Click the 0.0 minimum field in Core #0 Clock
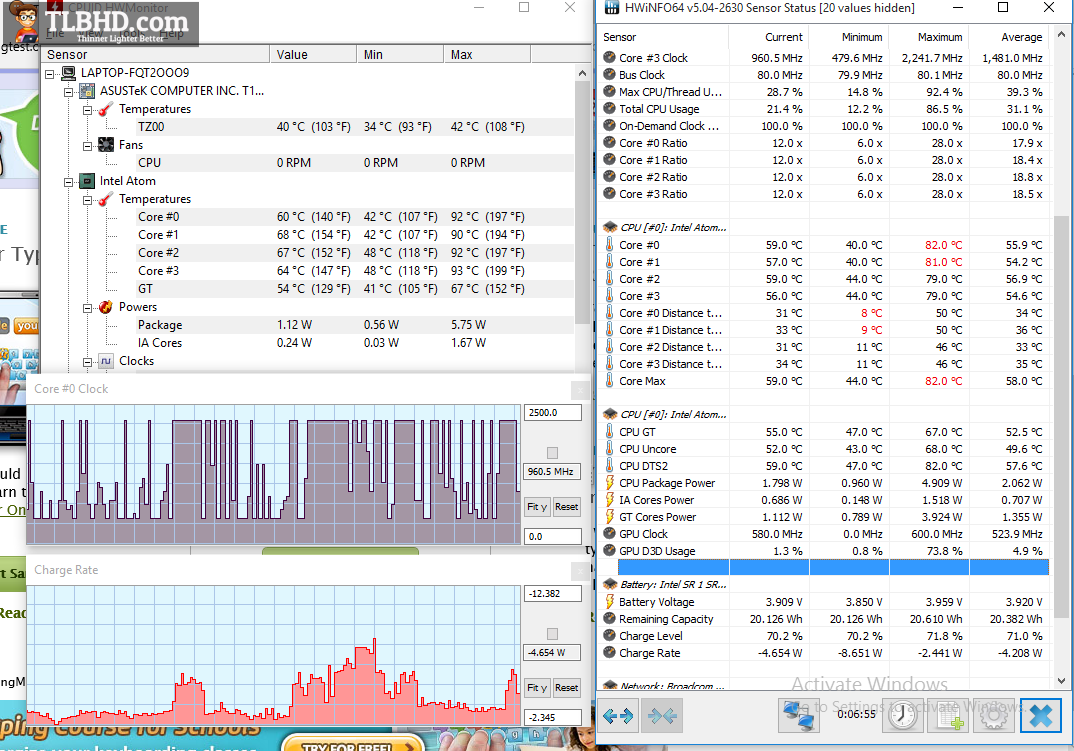Viewport: 1074px width, 751px height. [x=553, y=537]
